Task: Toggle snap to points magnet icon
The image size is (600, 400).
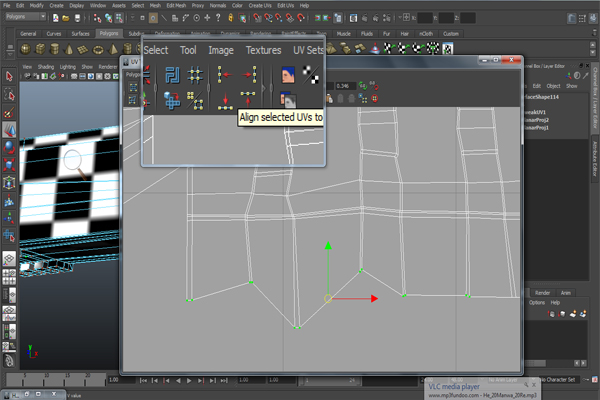Action: click(279, 18)
